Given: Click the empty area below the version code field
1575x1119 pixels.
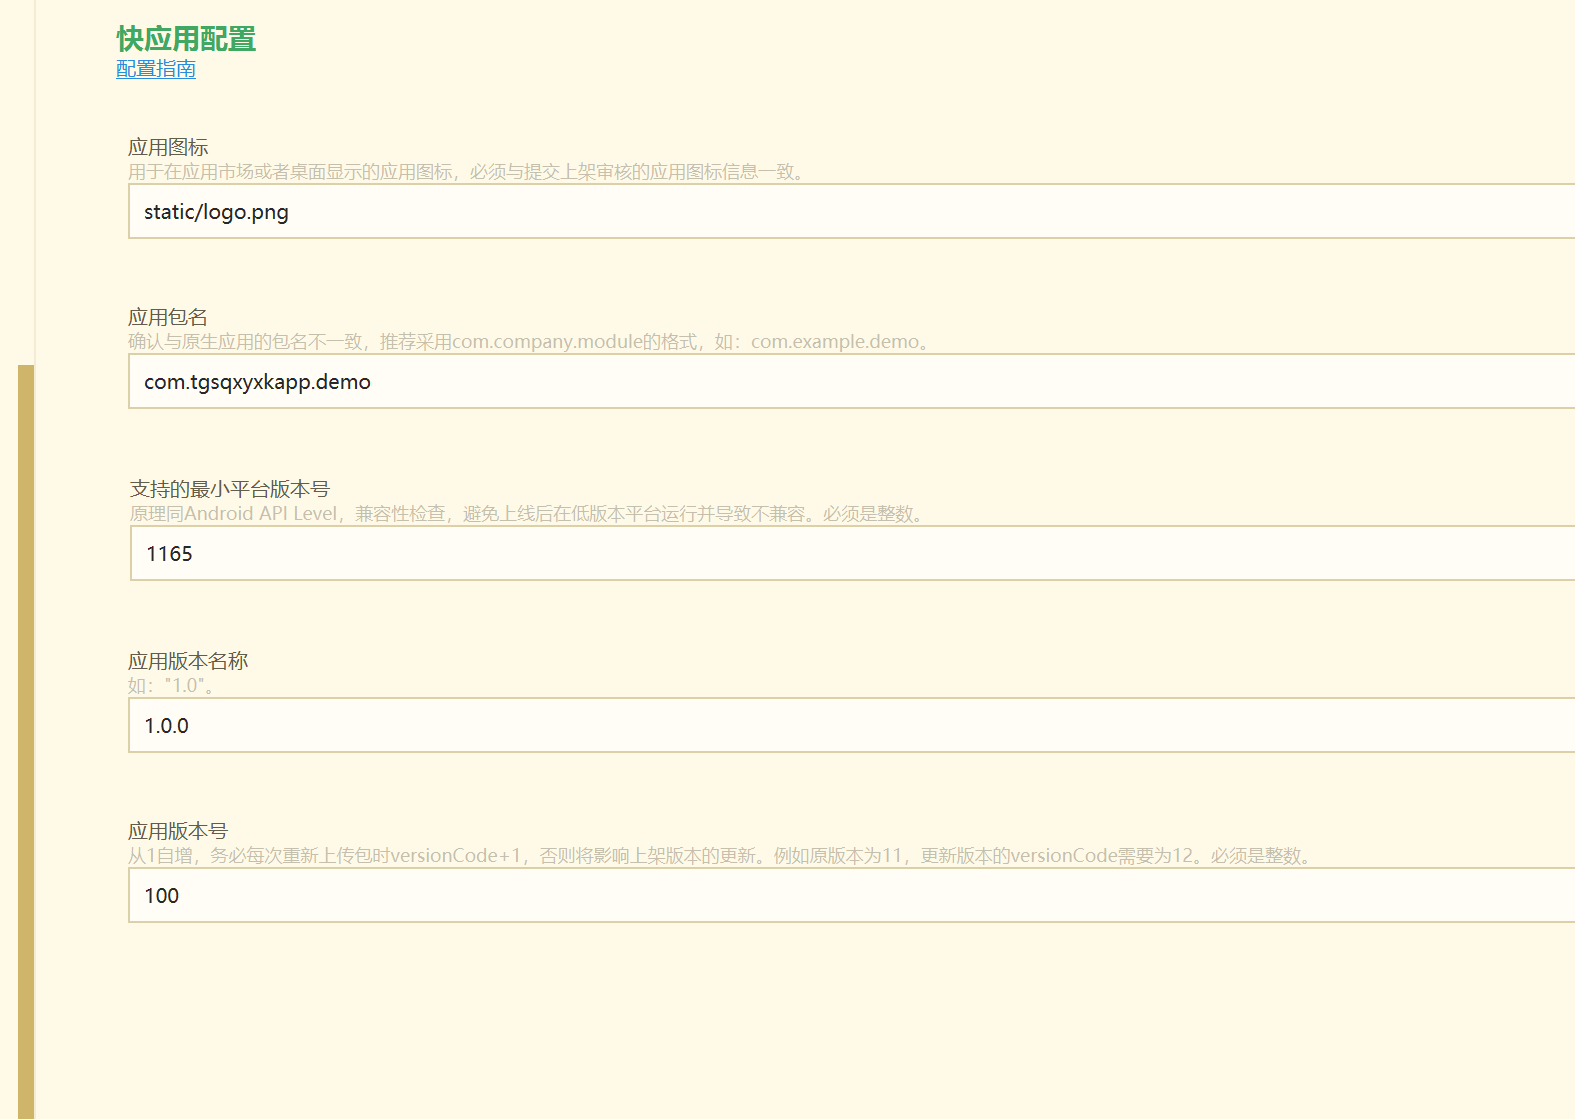Looking at the screenshot, I should [x=800, y=1020].
